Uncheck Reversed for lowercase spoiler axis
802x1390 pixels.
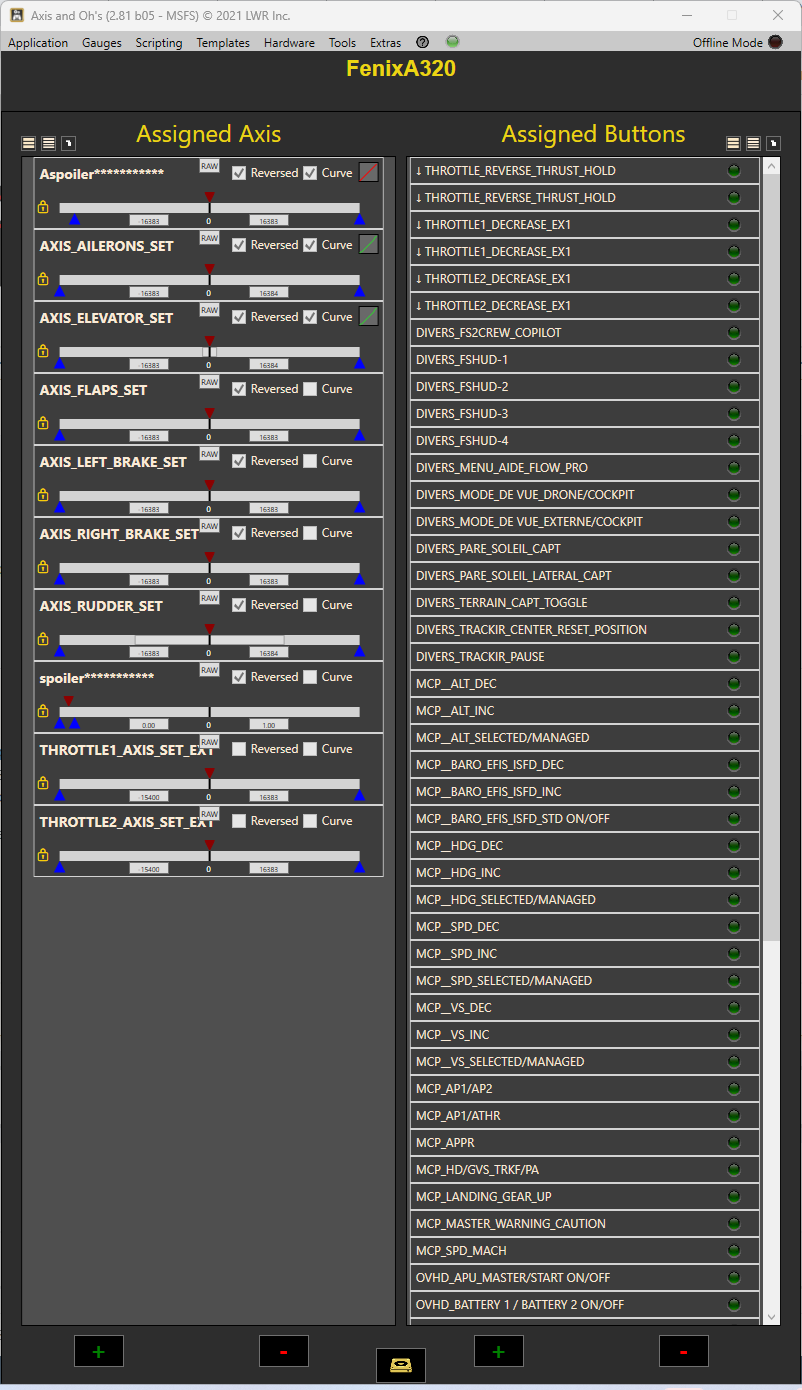[x=239, y=676]
